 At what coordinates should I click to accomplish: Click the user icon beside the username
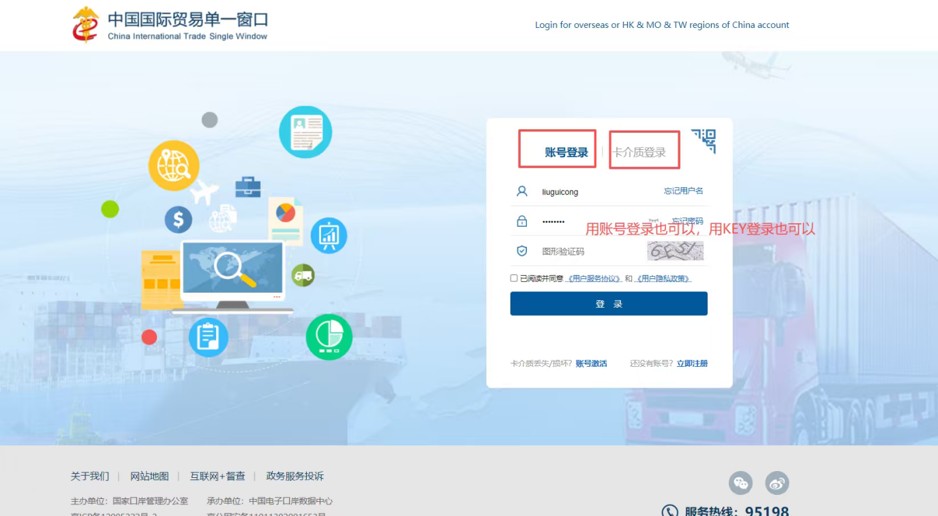[522, 191]
